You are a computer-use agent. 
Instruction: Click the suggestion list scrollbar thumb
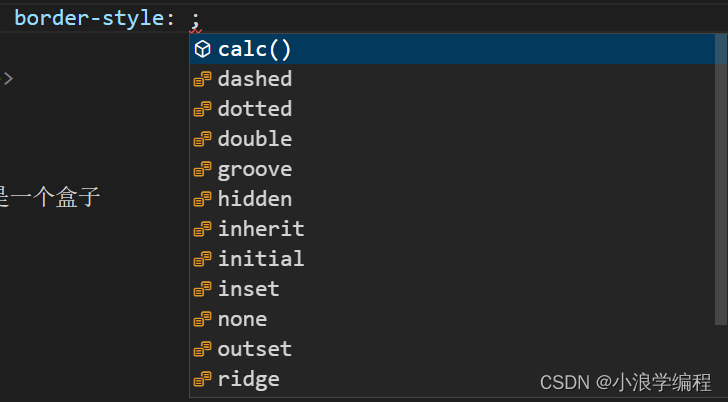(x=721, y=179)
